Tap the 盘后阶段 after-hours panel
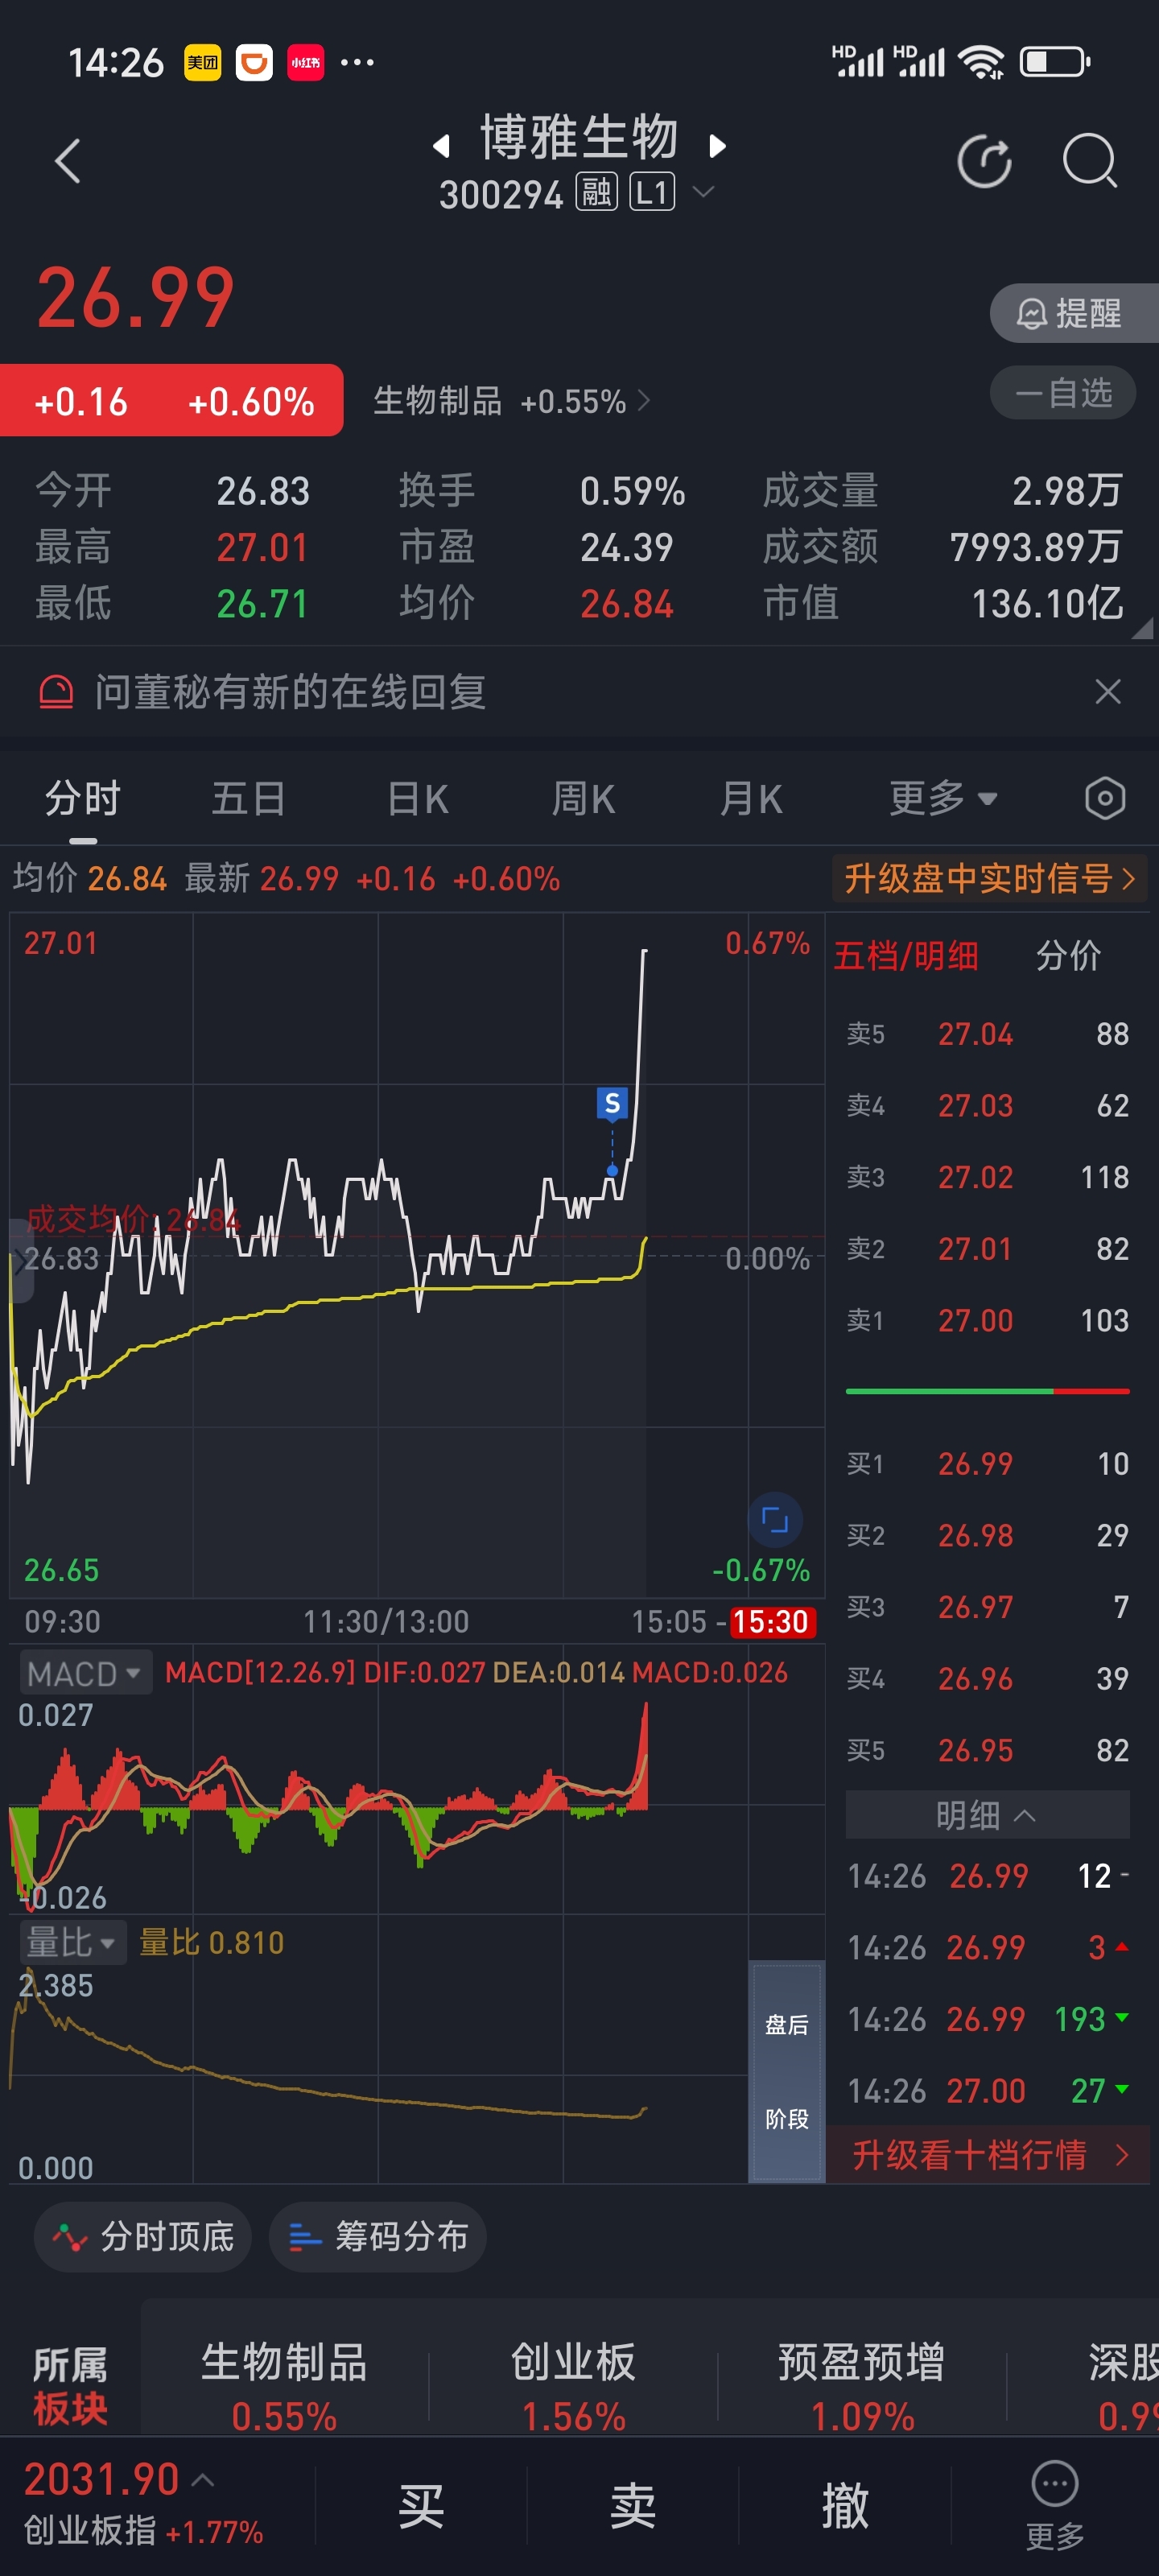This screenshot has width=1159, height=2576. point(786,2071)
